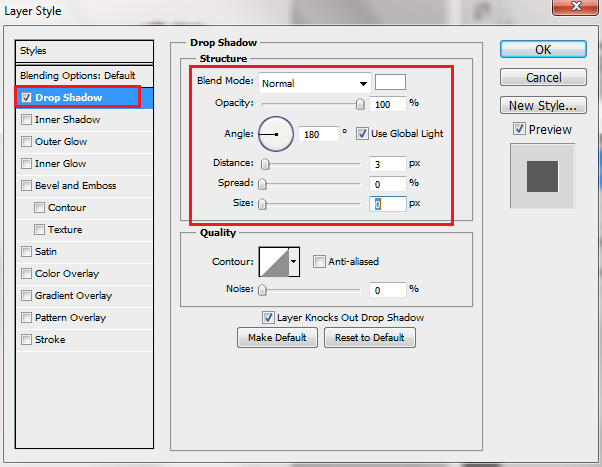Click the New Style... button
Image resolution: width=602 pixels, height=467 pixels.
[543, 105]
